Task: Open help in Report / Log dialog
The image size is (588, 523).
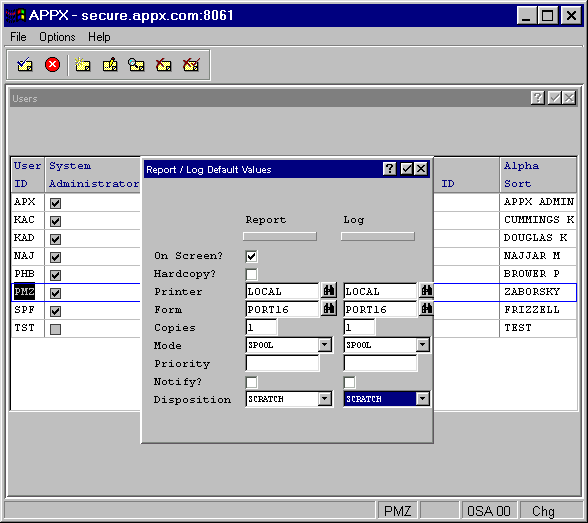Action: pyautogui.click(x=390, y=169)
